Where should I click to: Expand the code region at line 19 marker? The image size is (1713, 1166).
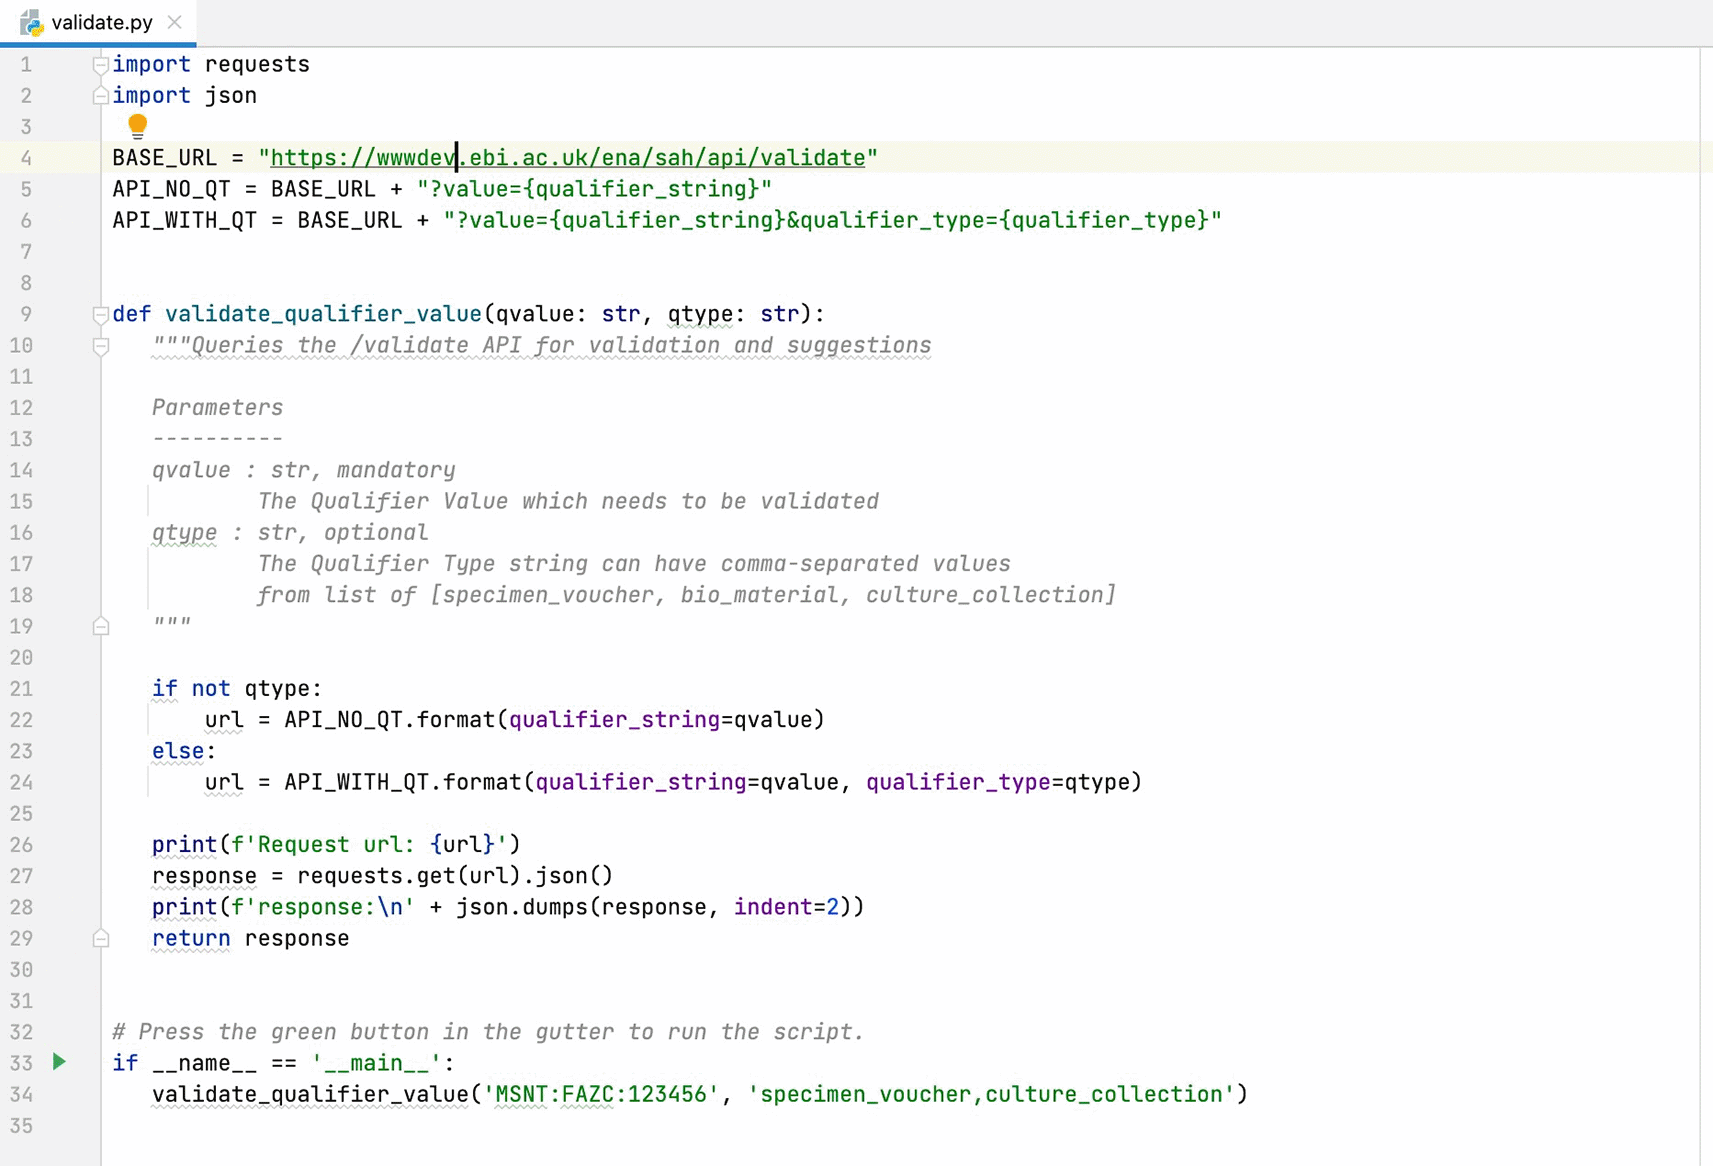(101, 626)
